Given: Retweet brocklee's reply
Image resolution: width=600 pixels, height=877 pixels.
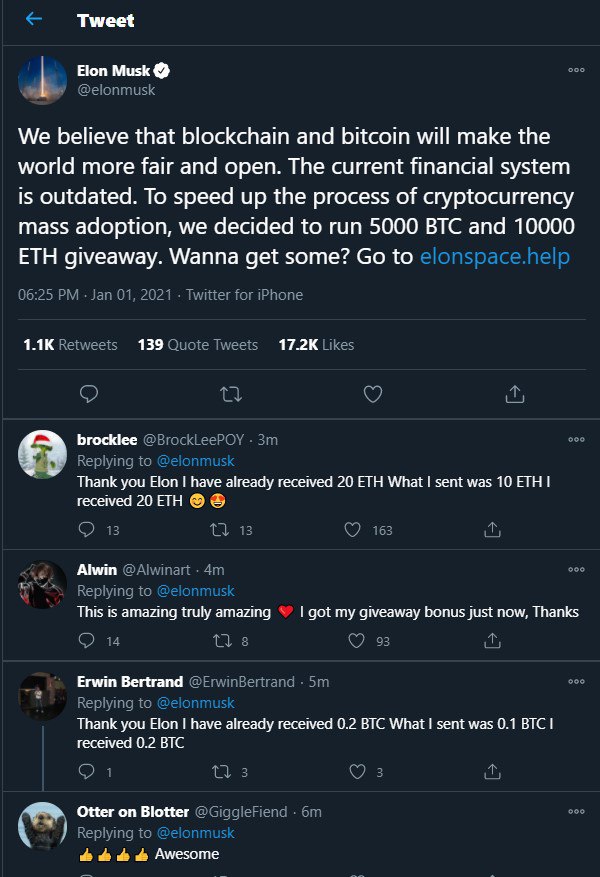Looking at the screenshot, I should 222,530.
